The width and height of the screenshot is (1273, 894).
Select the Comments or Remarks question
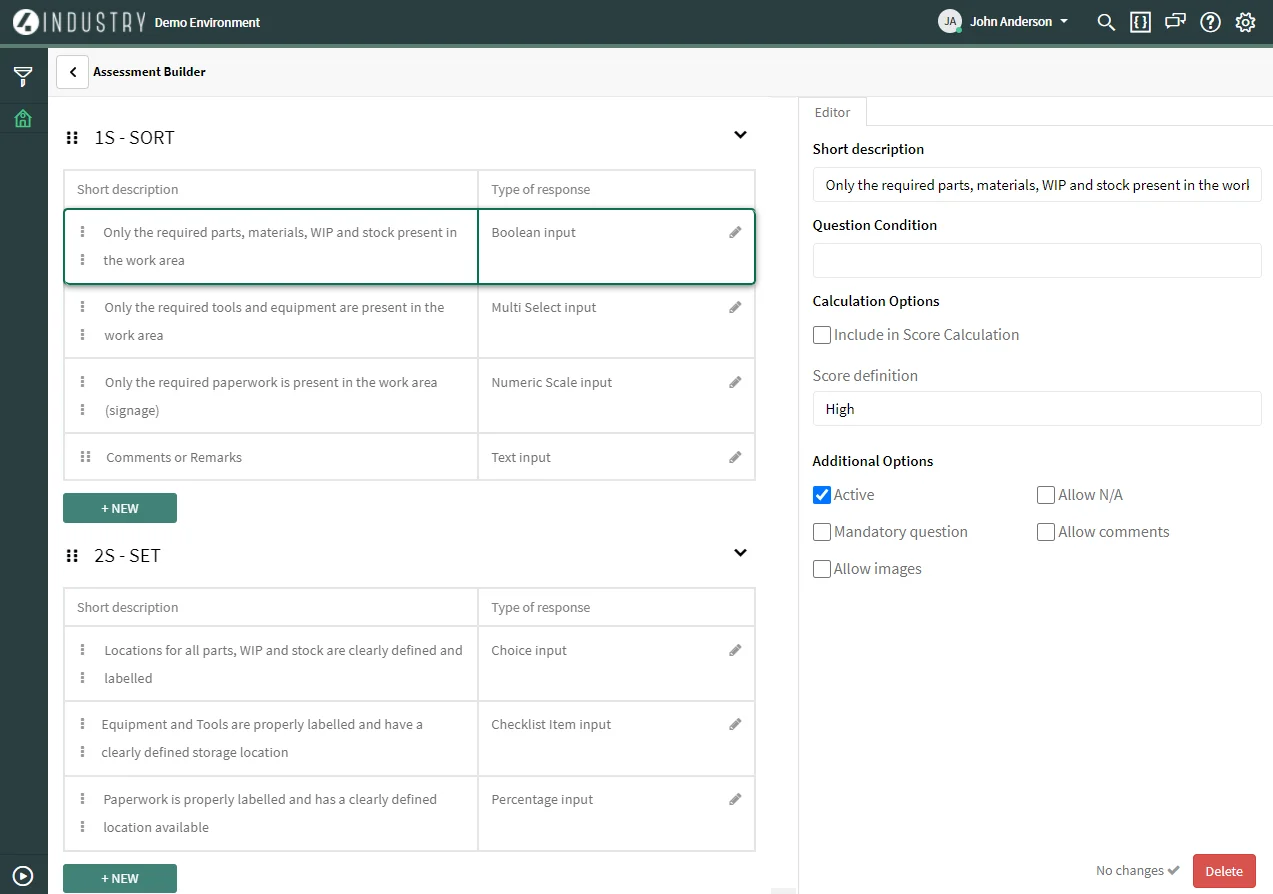point(271,457)
